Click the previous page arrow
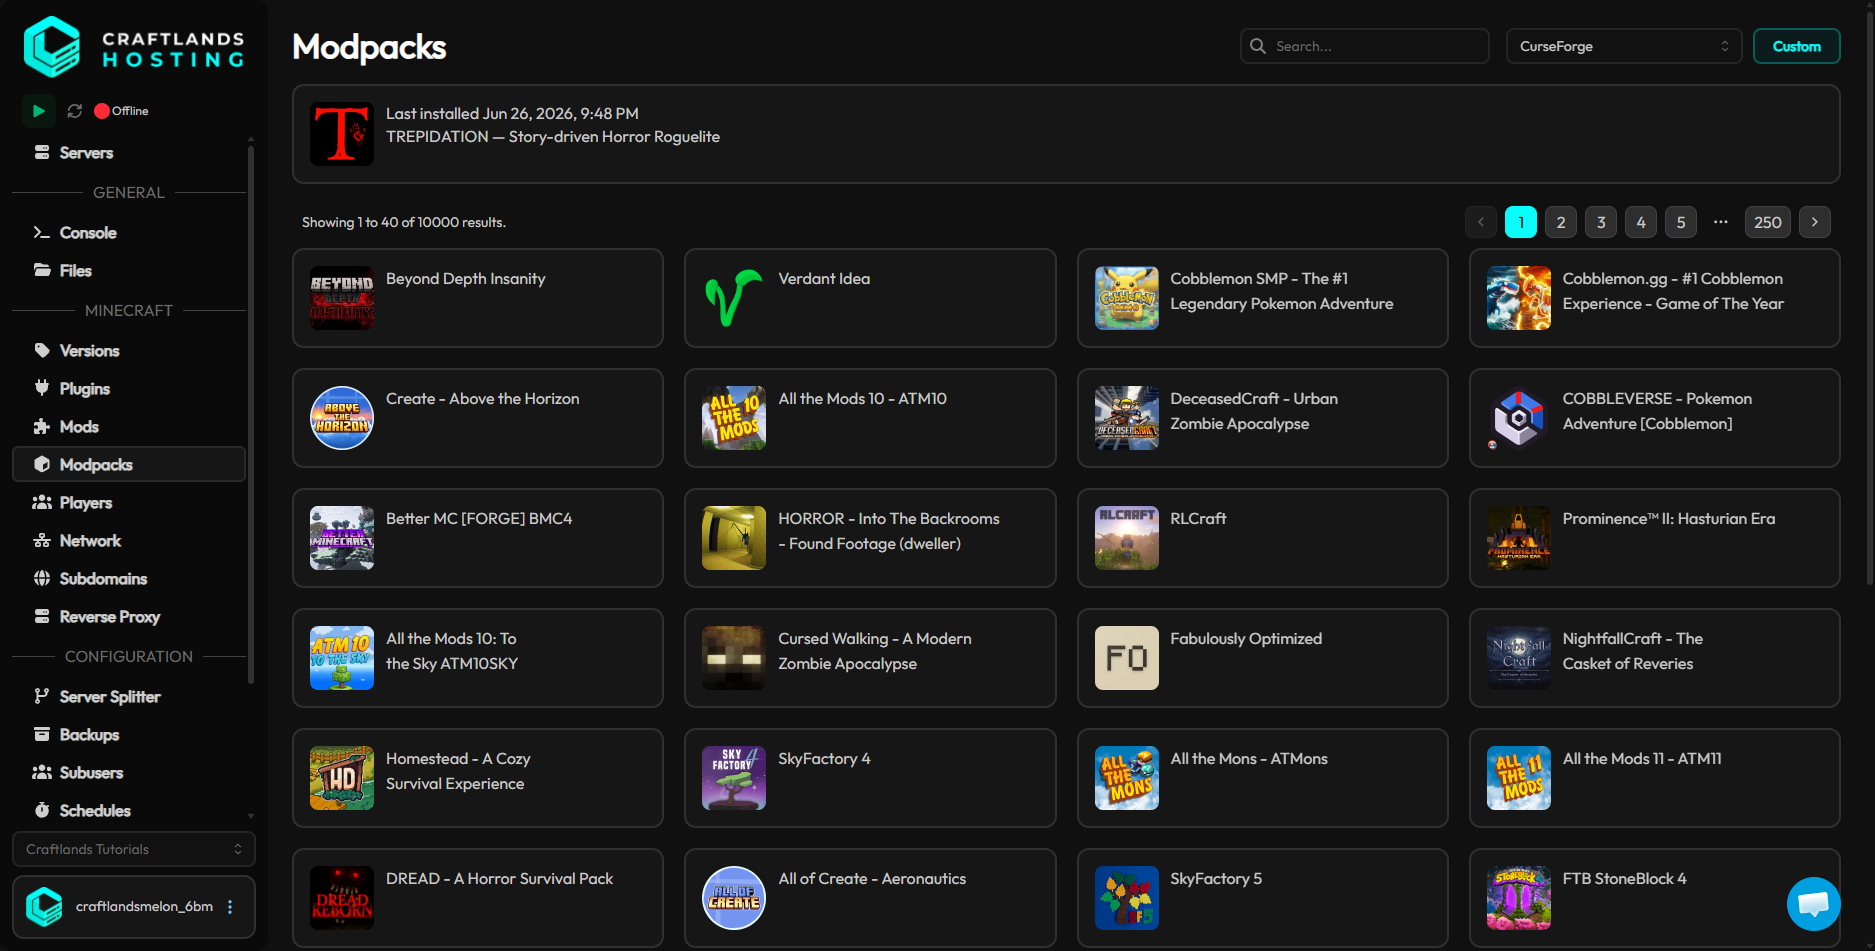This screenshot has height=951, width=1875. tap(1481, 222)
